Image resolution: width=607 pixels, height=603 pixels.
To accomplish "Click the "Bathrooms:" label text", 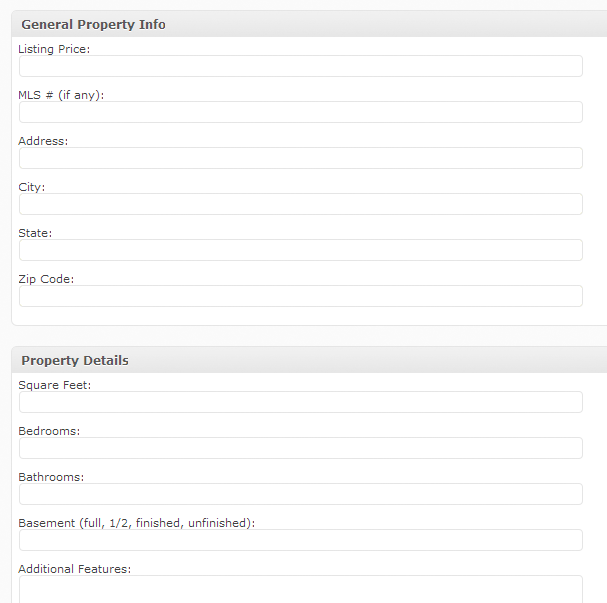I will 51,477.
